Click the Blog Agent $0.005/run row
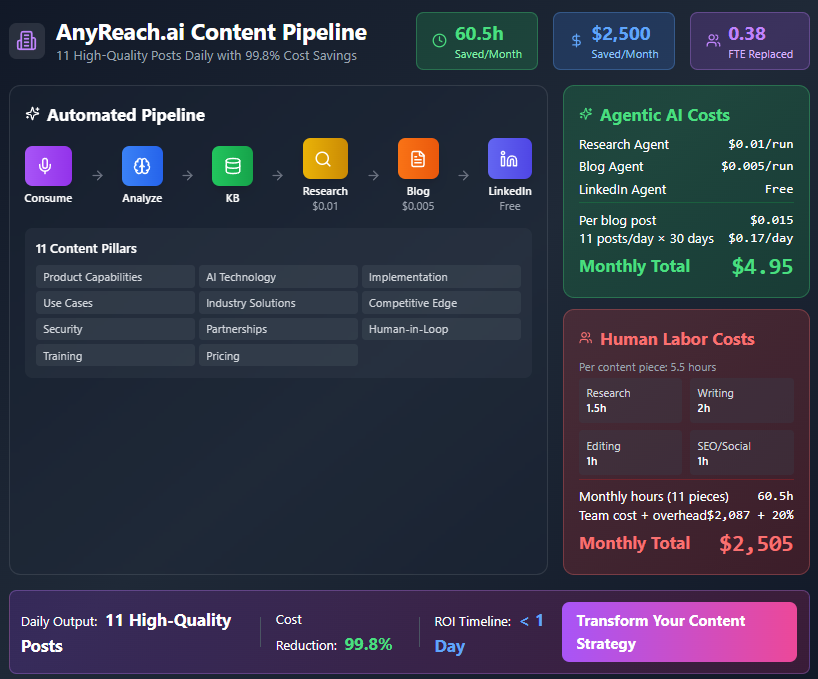The height and width of the screenshot is (679, 818). (686, 166)
